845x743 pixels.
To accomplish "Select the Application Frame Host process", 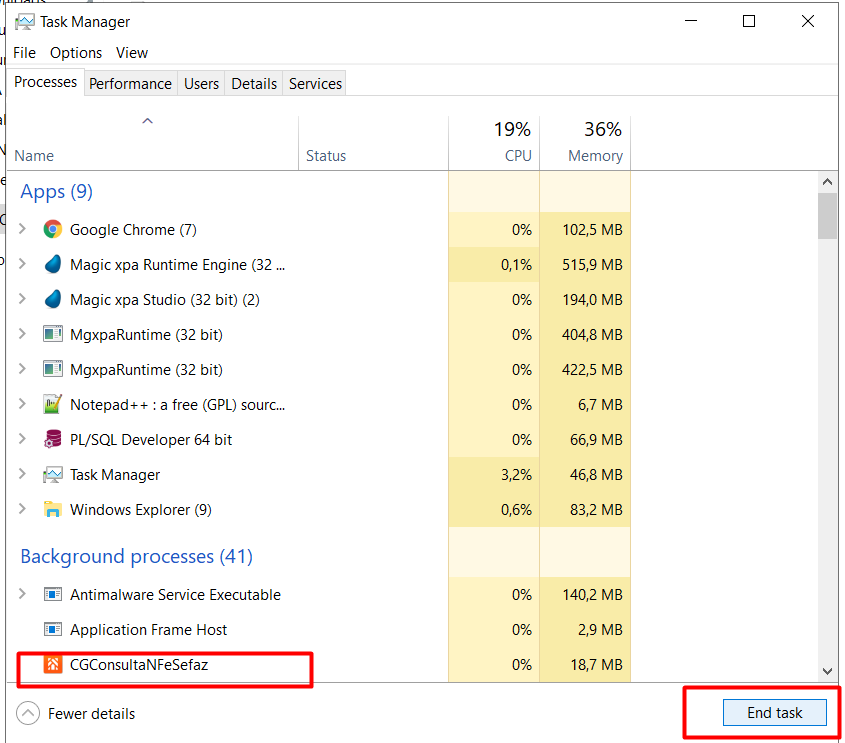I will coord(148,630).
